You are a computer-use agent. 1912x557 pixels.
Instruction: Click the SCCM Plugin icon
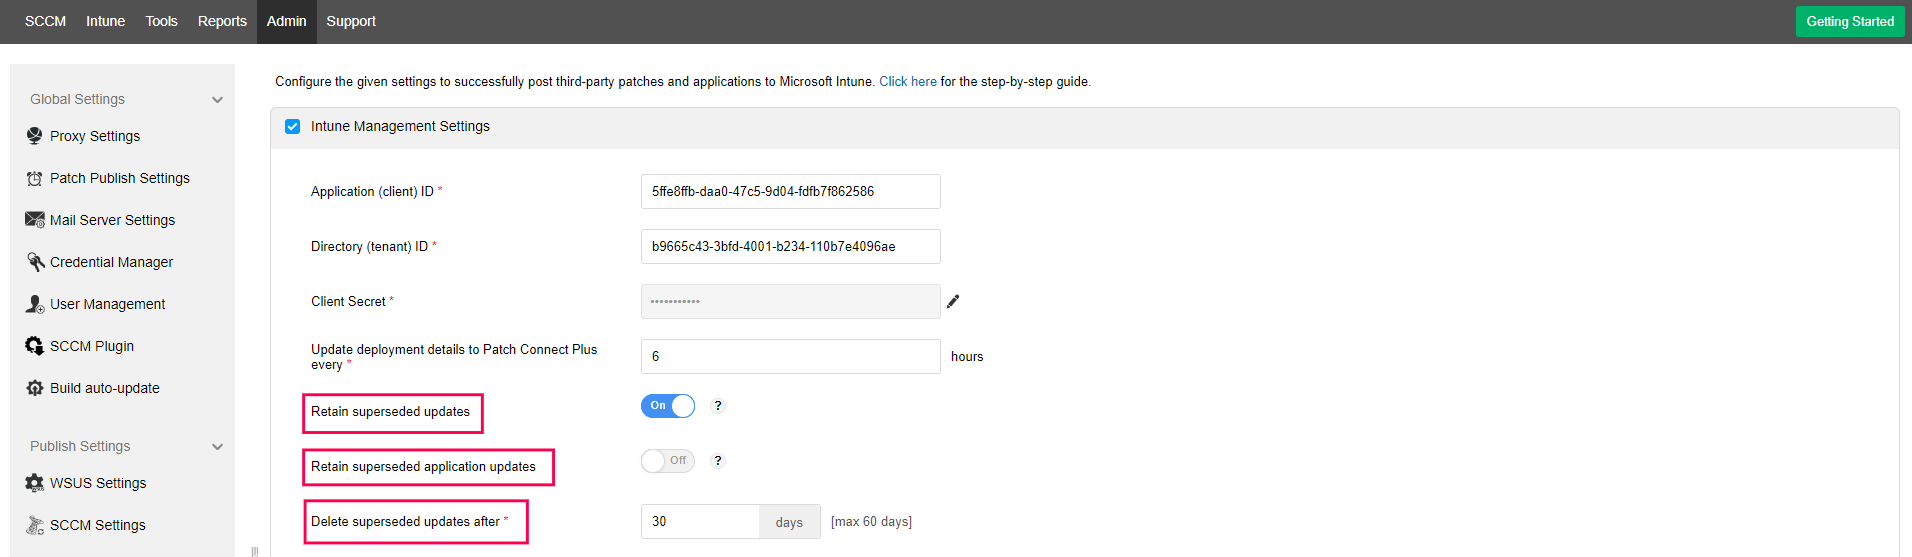[35, 346]
